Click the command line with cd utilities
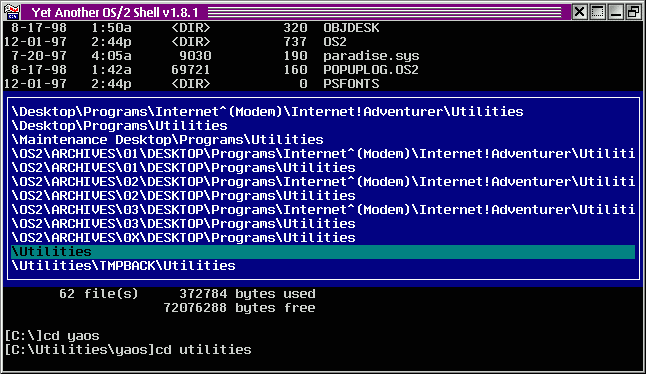The image size is (646, 374). click(128, 350)
